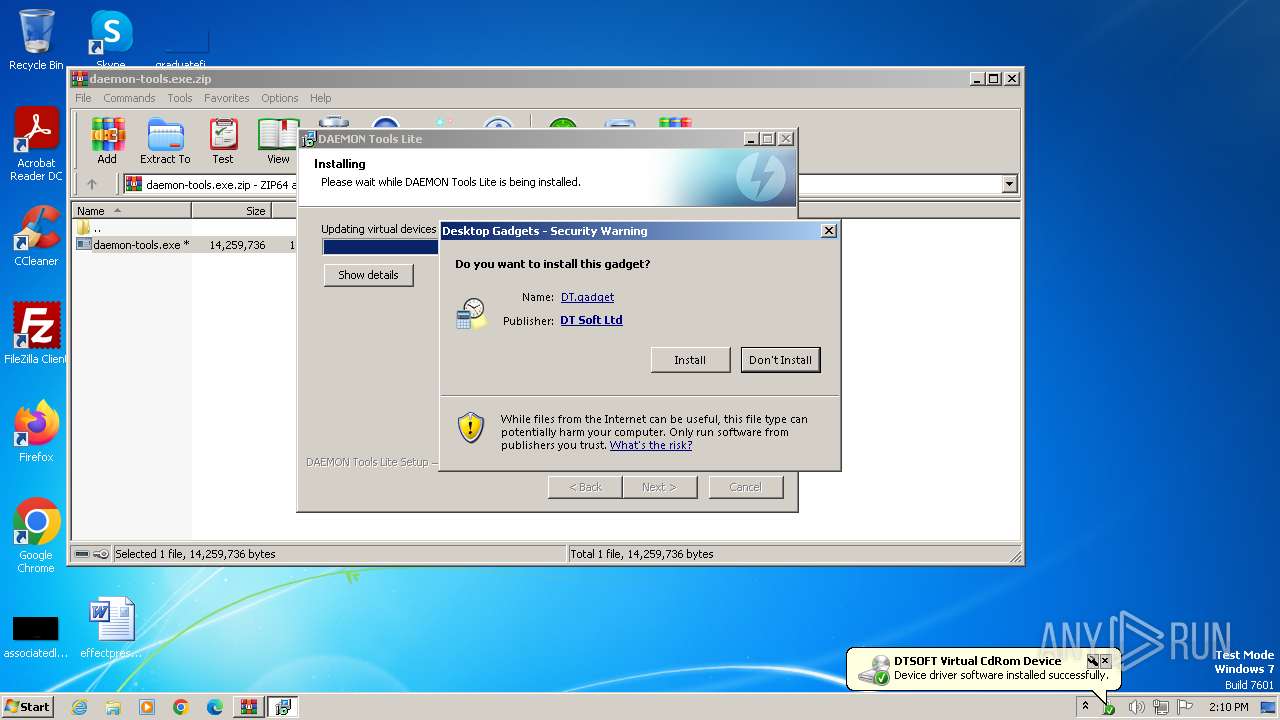Click the Windows Start button
Screen dimensions: 1280x720
coord(28,707)
